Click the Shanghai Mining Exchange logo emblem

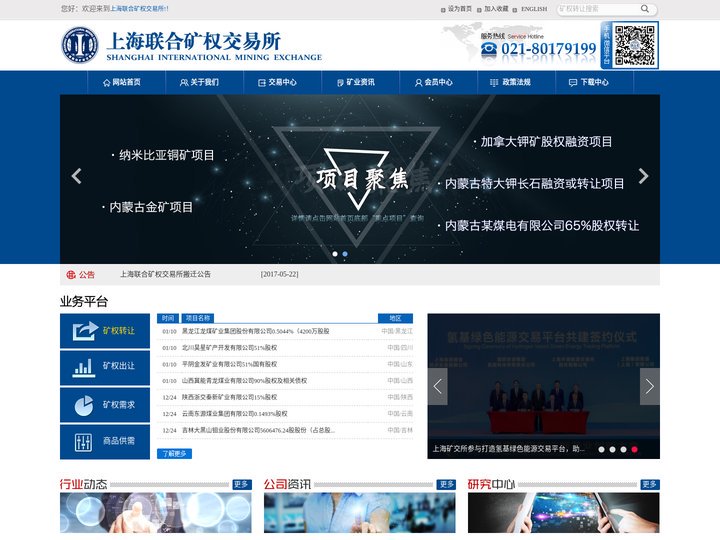coord(80,45)
